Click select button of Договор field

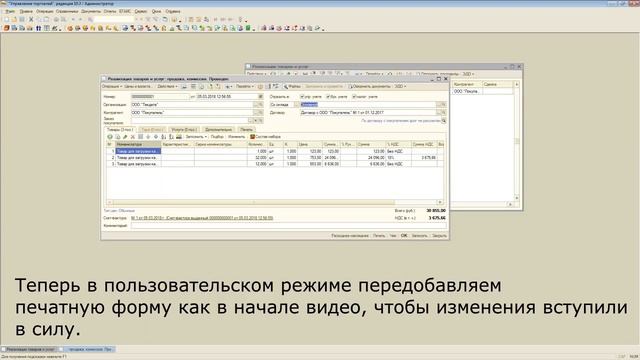(x=439, y=113)
